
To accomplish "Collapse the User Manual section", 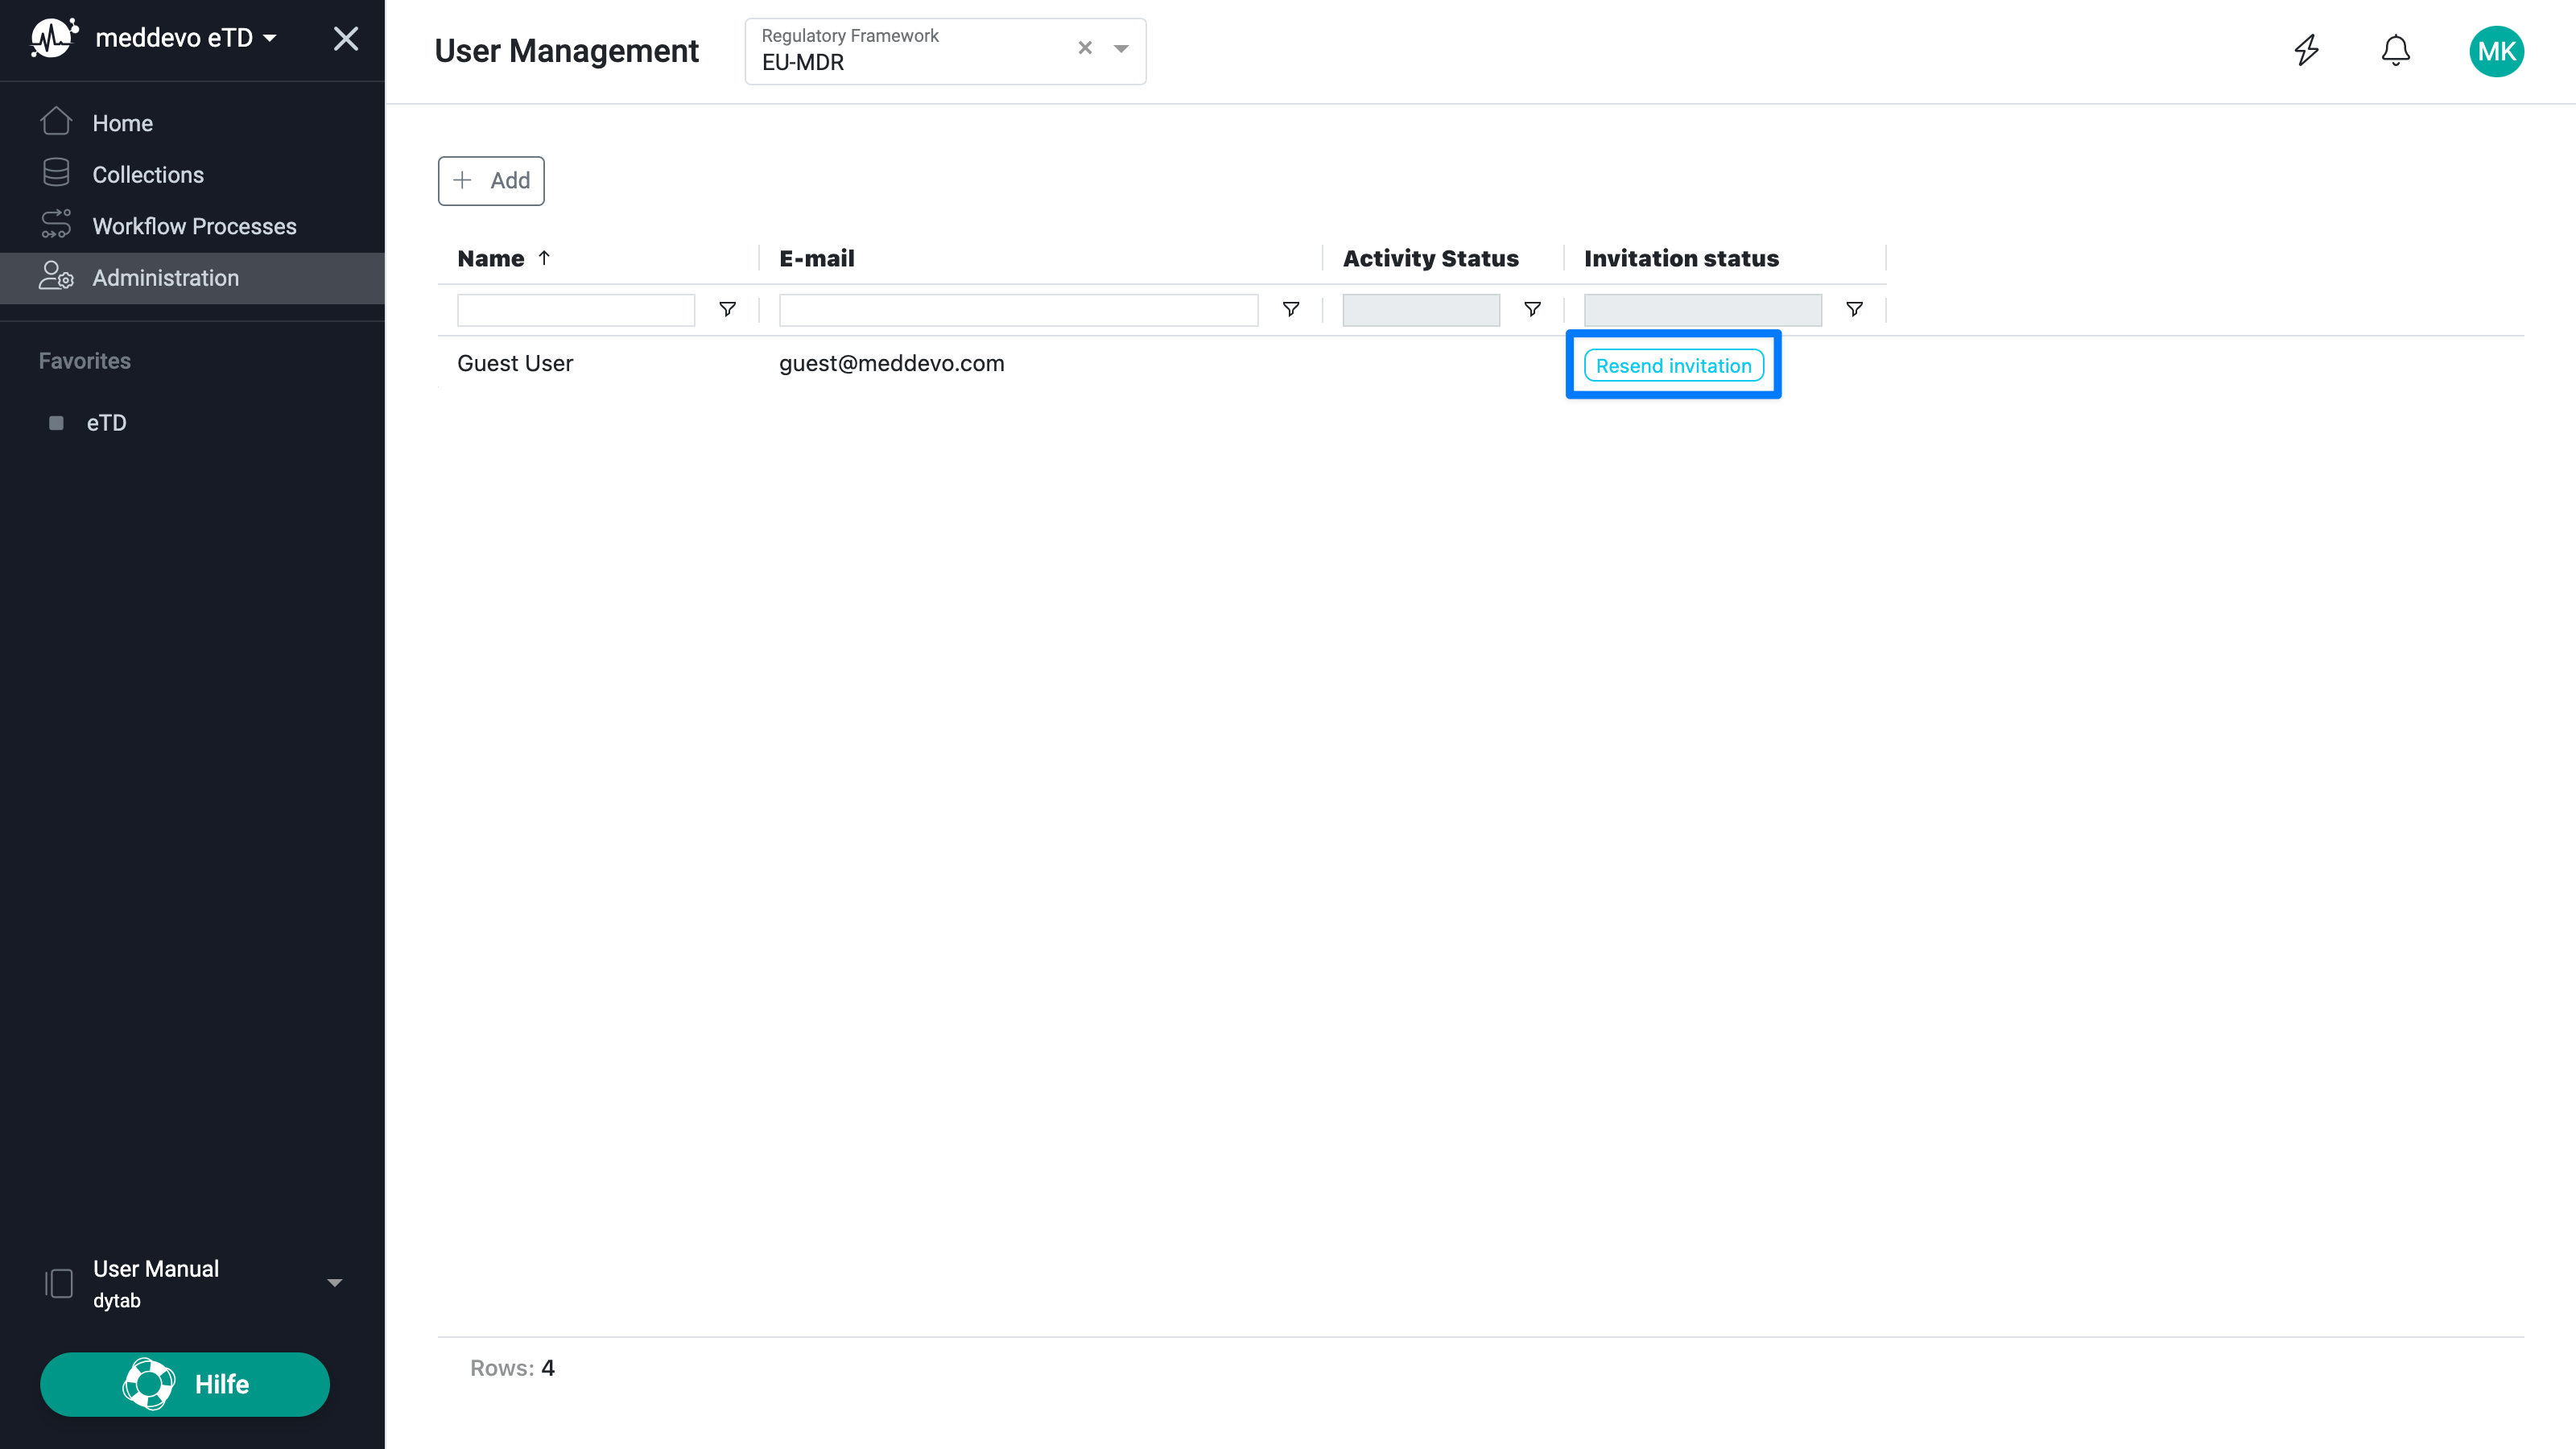I will pyautogui.click(x=334, y=1282).
